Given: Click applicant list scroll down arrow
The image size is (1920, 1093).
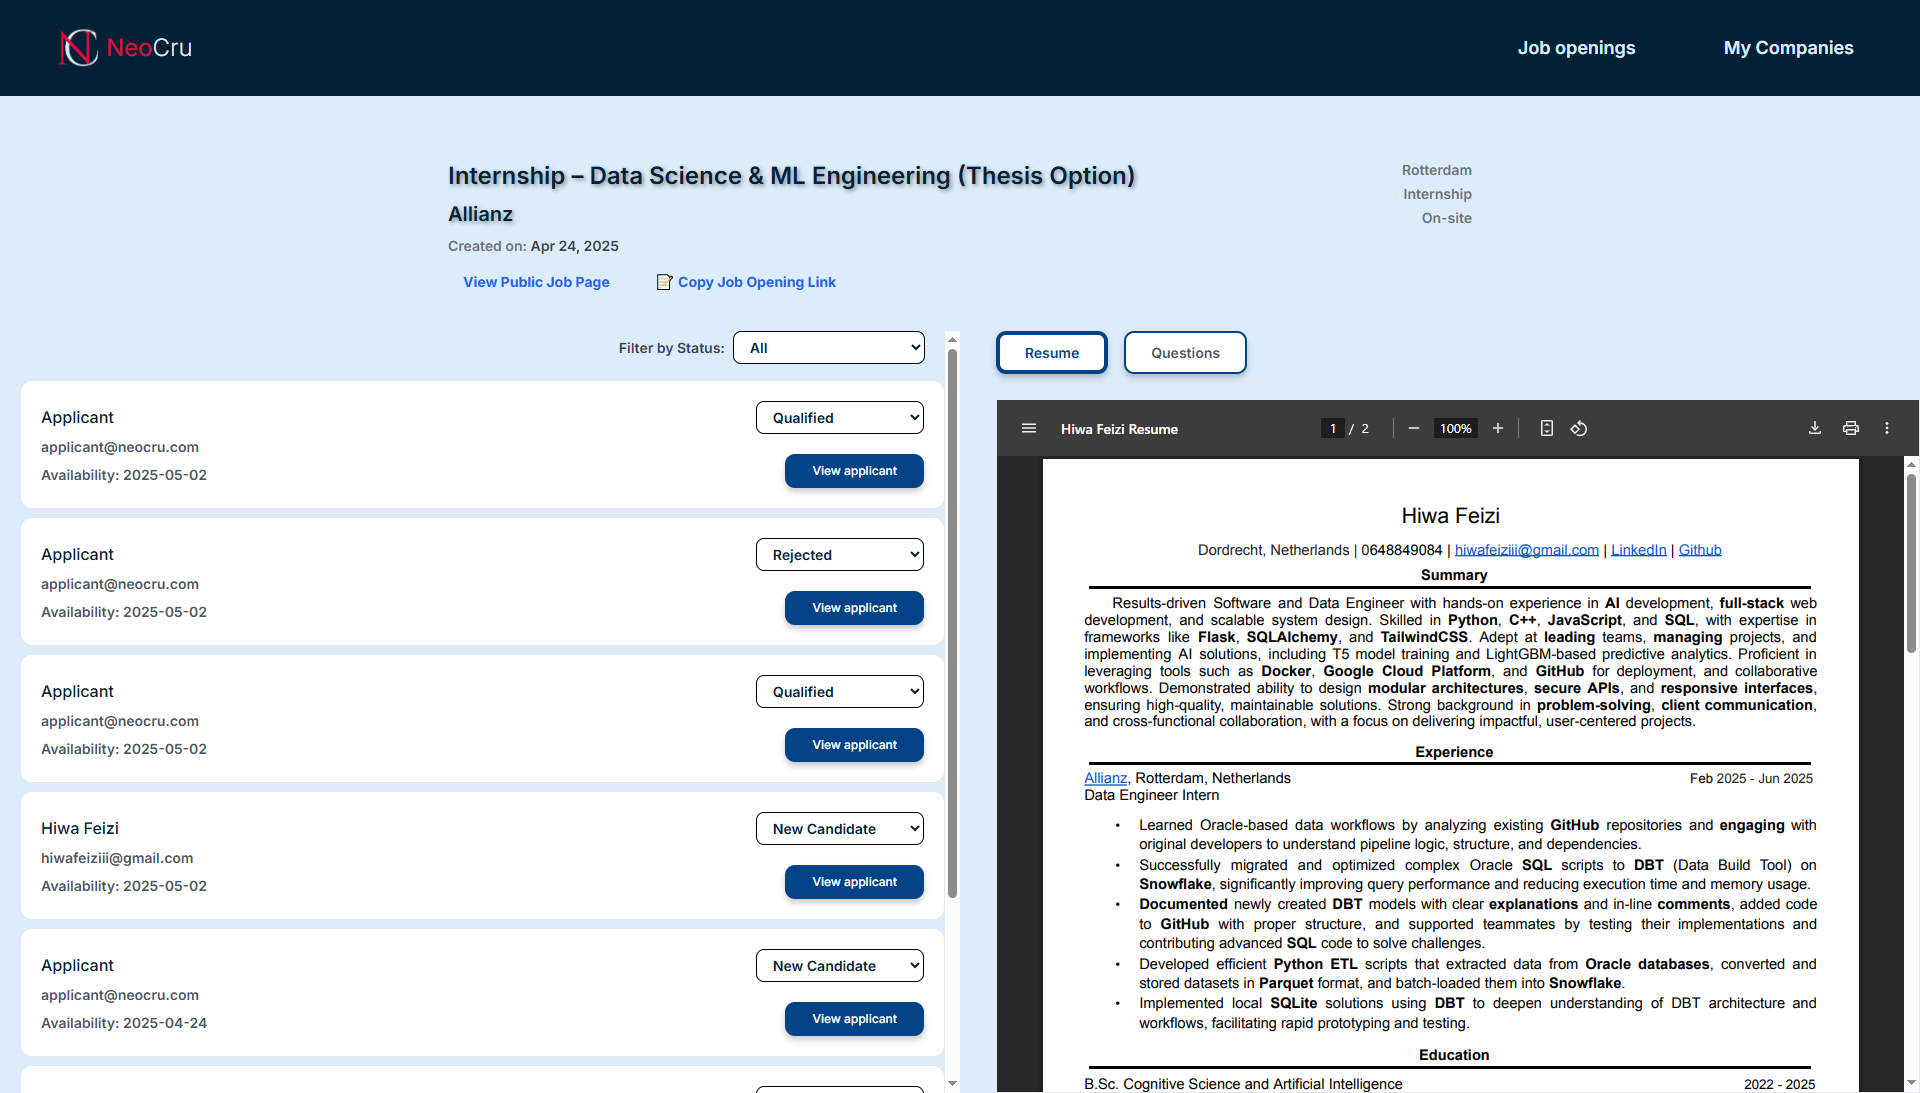Looking at the screenshot, I should pos(952,1083).
